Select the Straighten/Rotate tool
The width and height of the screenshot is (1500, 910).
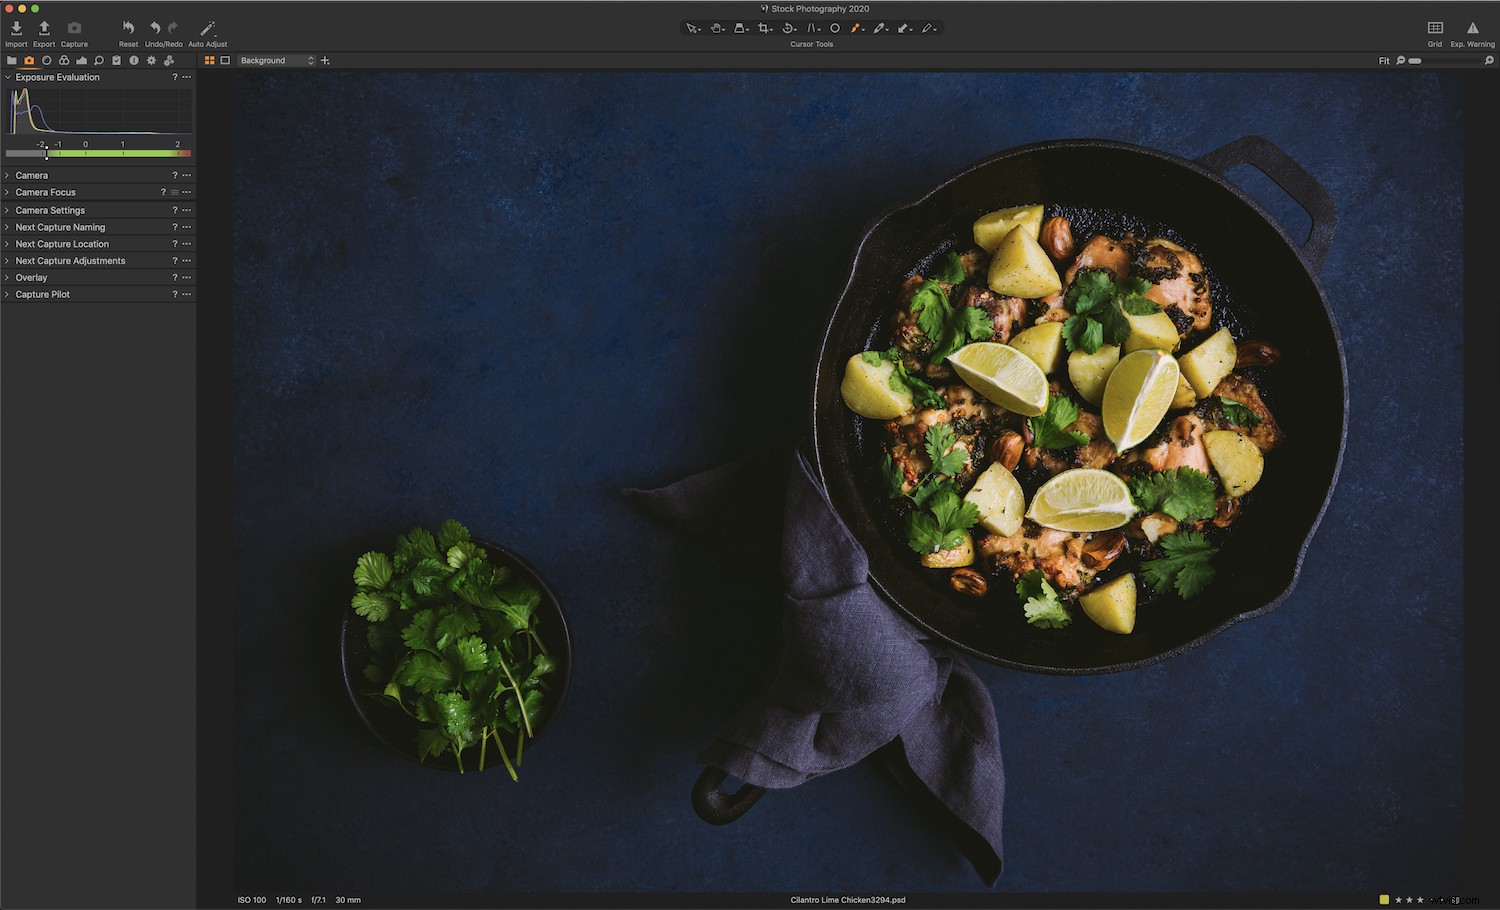point(789,28)
